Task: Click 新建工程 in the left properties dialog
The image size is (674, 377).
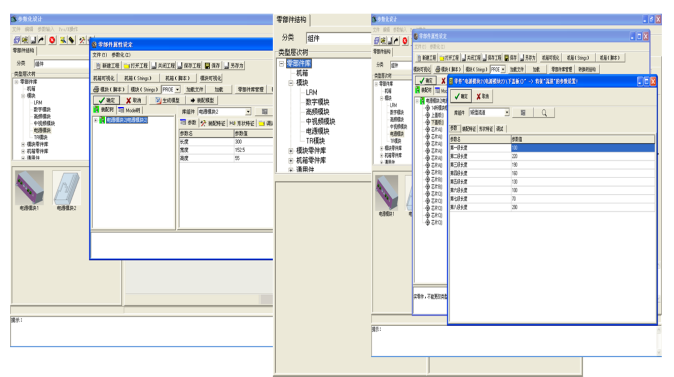Action: 107,66
